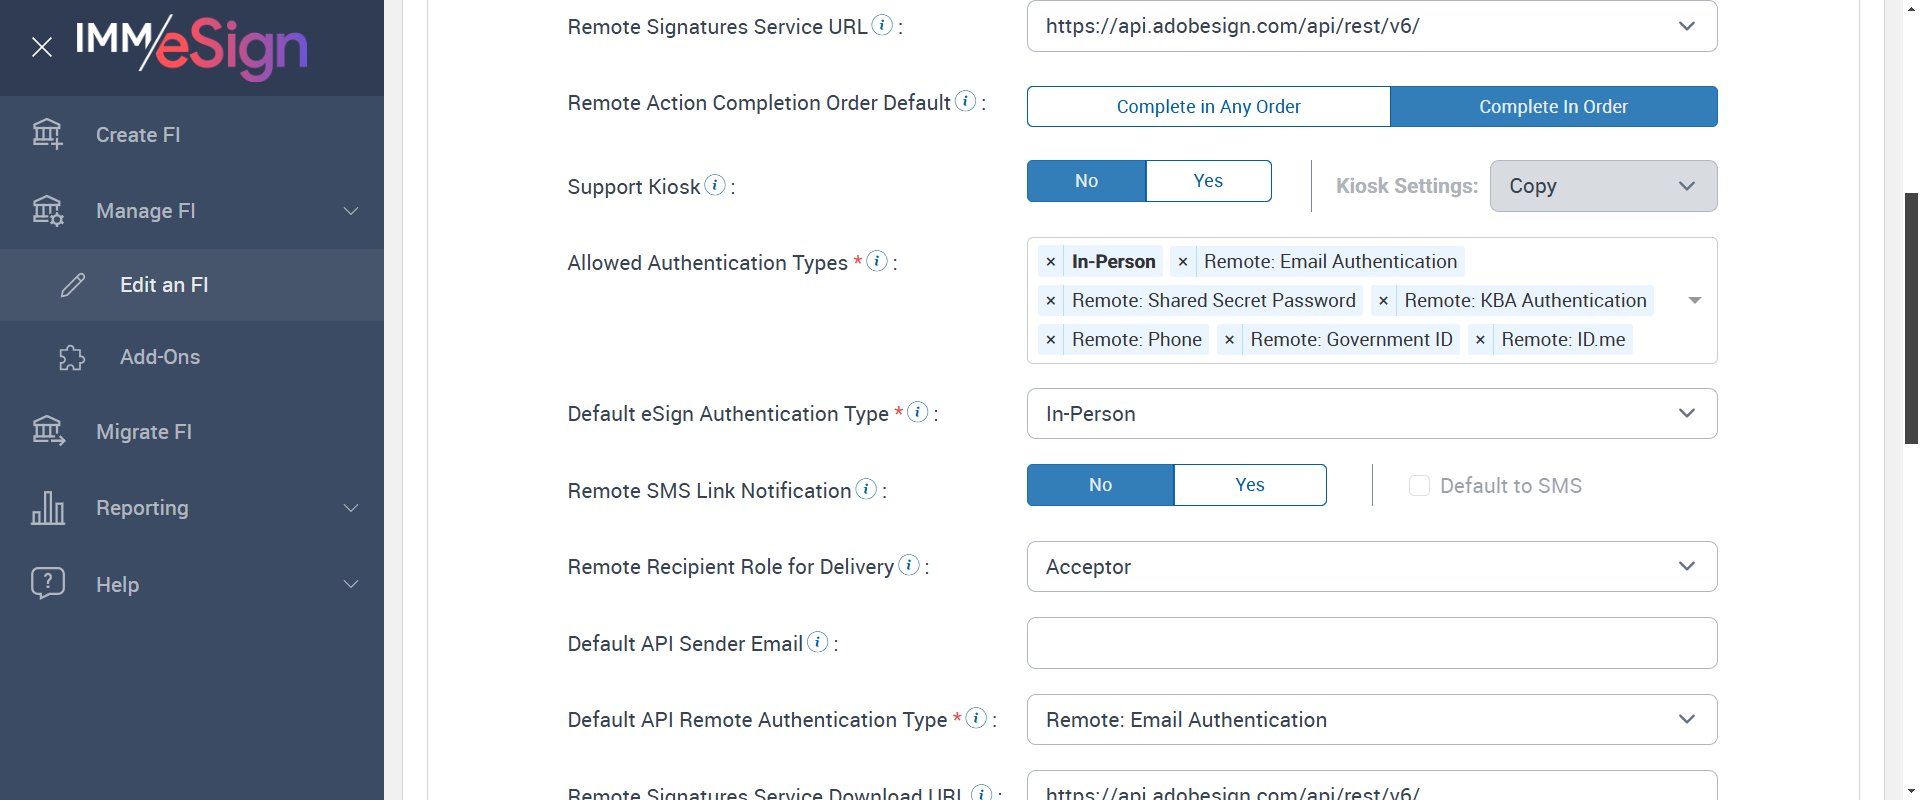Image resolution: width=1920 pixels, height=800 pixels.
Task: Open Remote Recipient Role for Delivery dropdown
Action: (1371, 567)
